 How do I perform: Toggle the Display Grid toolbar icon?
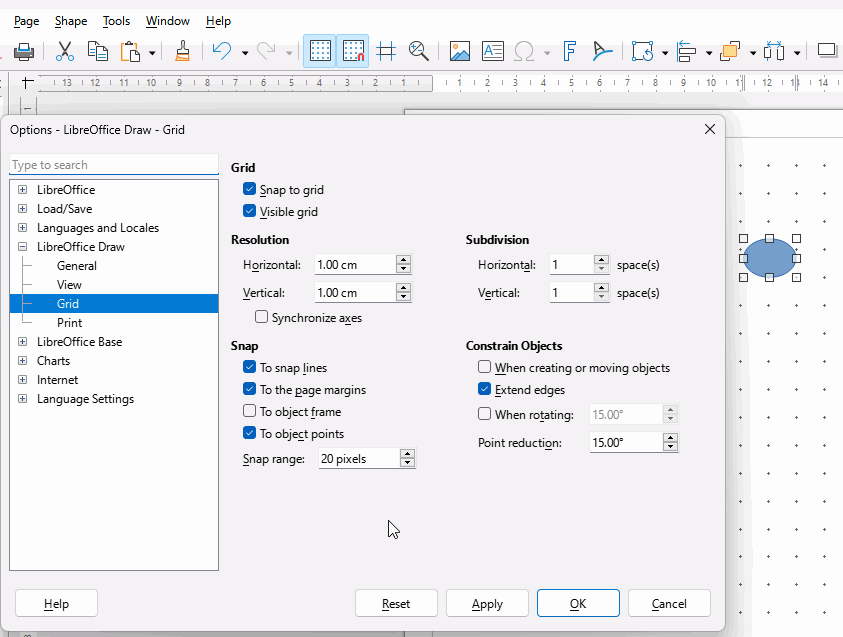(320, 51)
